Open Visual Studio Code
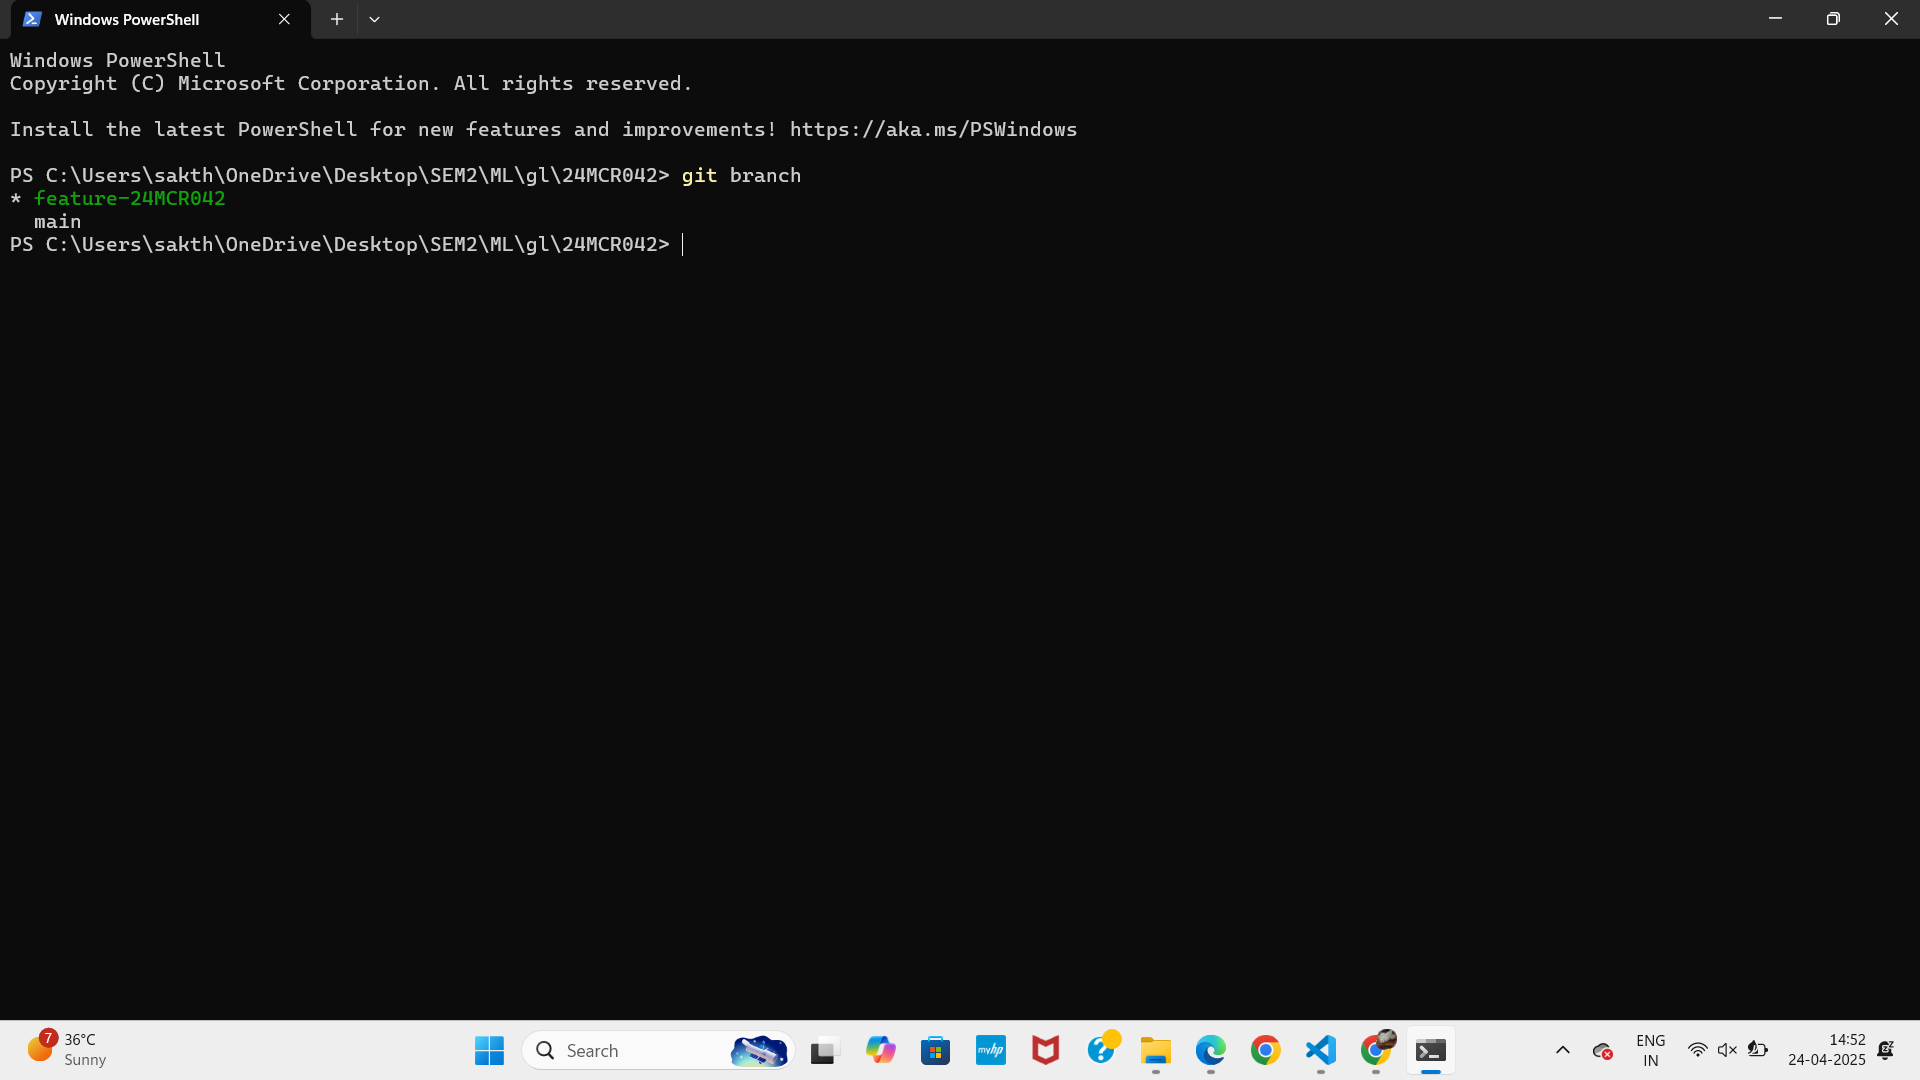 tap(1321, 1050)
